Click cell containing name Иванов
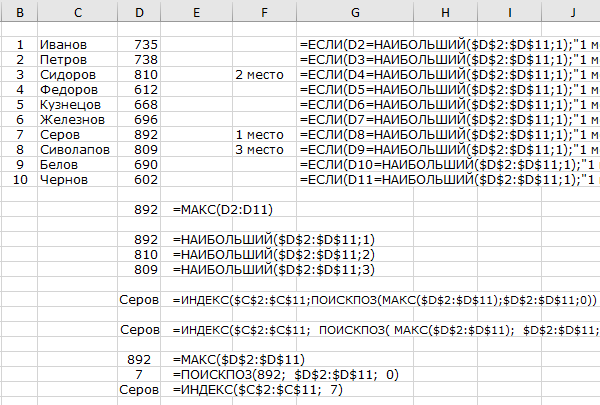The image size is (600, 405). coord(62,45)
